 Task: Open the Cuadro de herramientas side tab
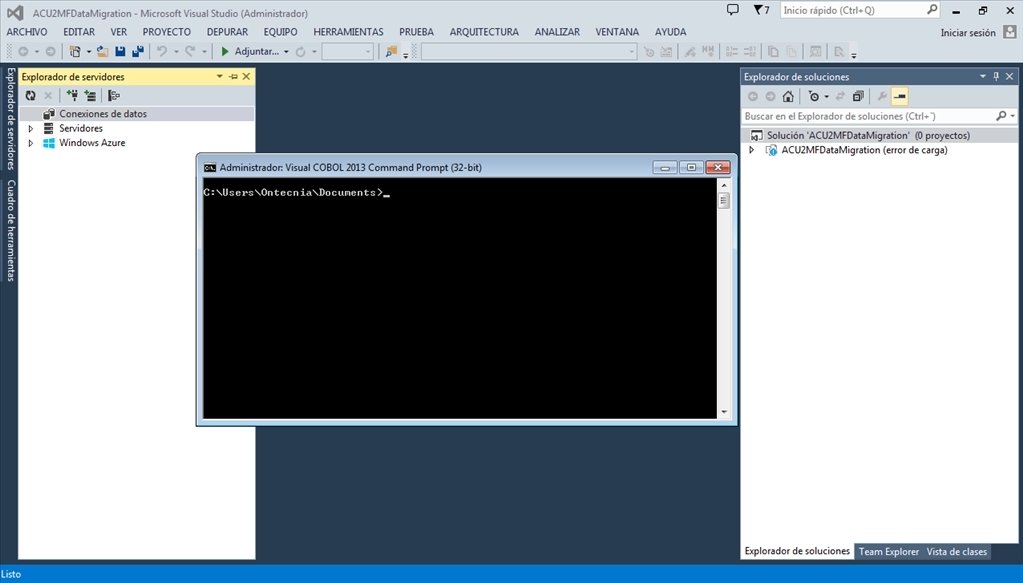(x=10, y=230)
